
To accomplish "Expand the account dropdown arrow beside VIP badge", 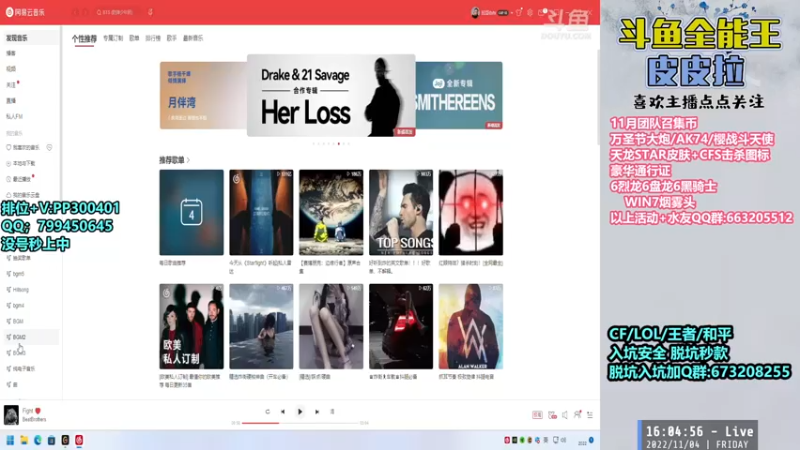I will [512, 13].
